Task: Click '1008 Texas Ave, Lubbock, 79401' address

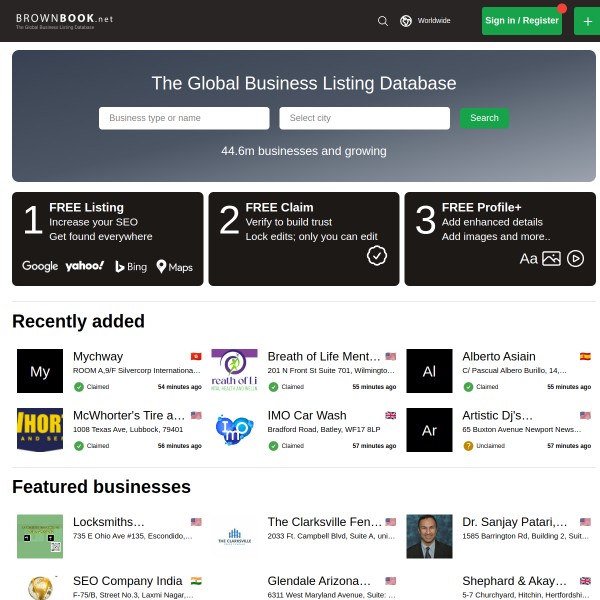Action: coord(128,429)
